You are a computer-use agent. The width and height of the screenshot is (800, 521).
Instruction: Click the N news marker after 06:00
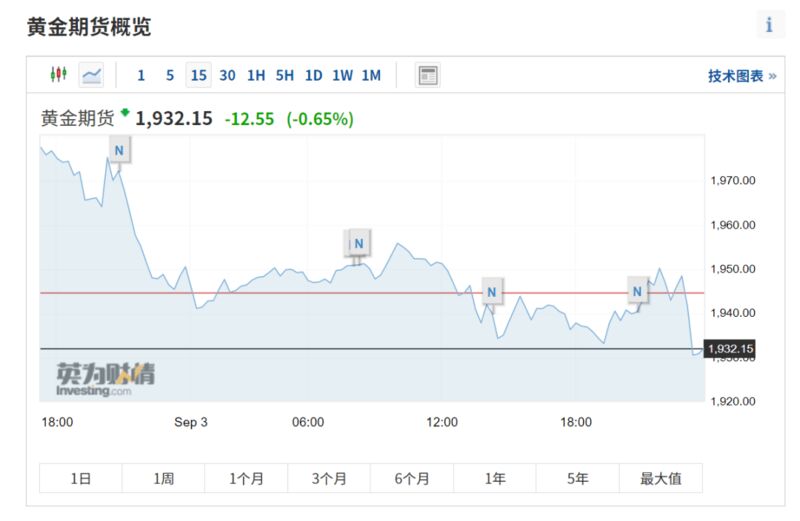(359, 243)
